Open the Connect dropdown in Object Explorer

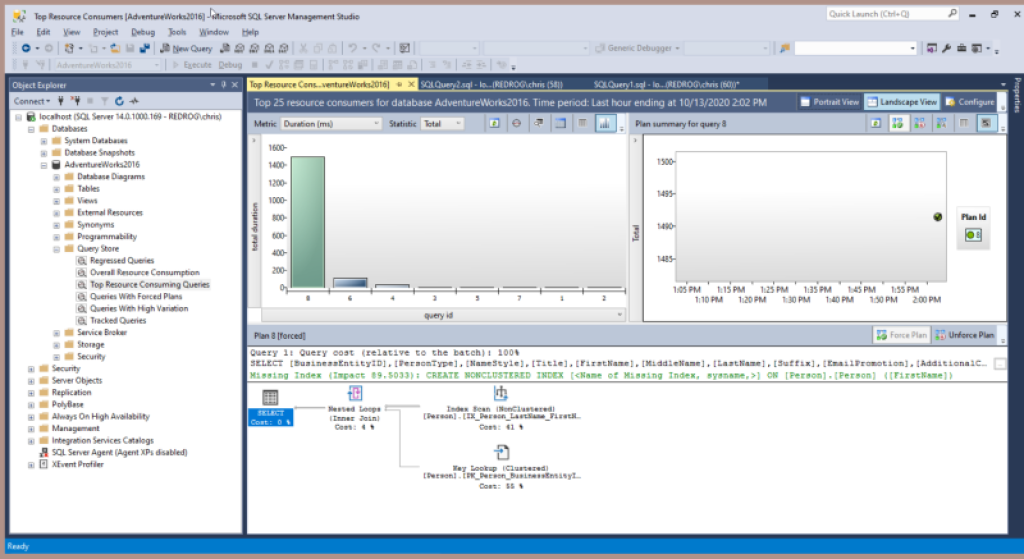(32, 101)
